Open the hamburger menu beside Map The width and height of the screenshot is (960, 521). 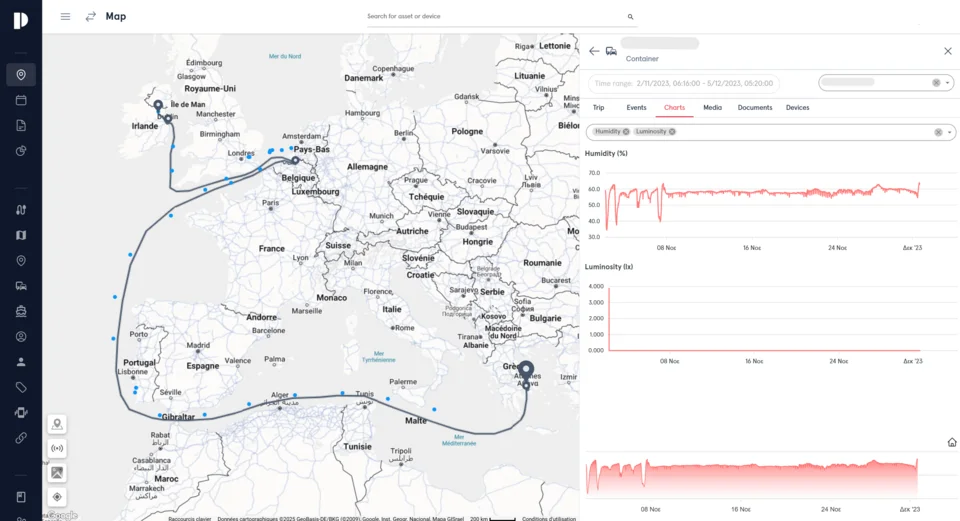tap(65, 16)
